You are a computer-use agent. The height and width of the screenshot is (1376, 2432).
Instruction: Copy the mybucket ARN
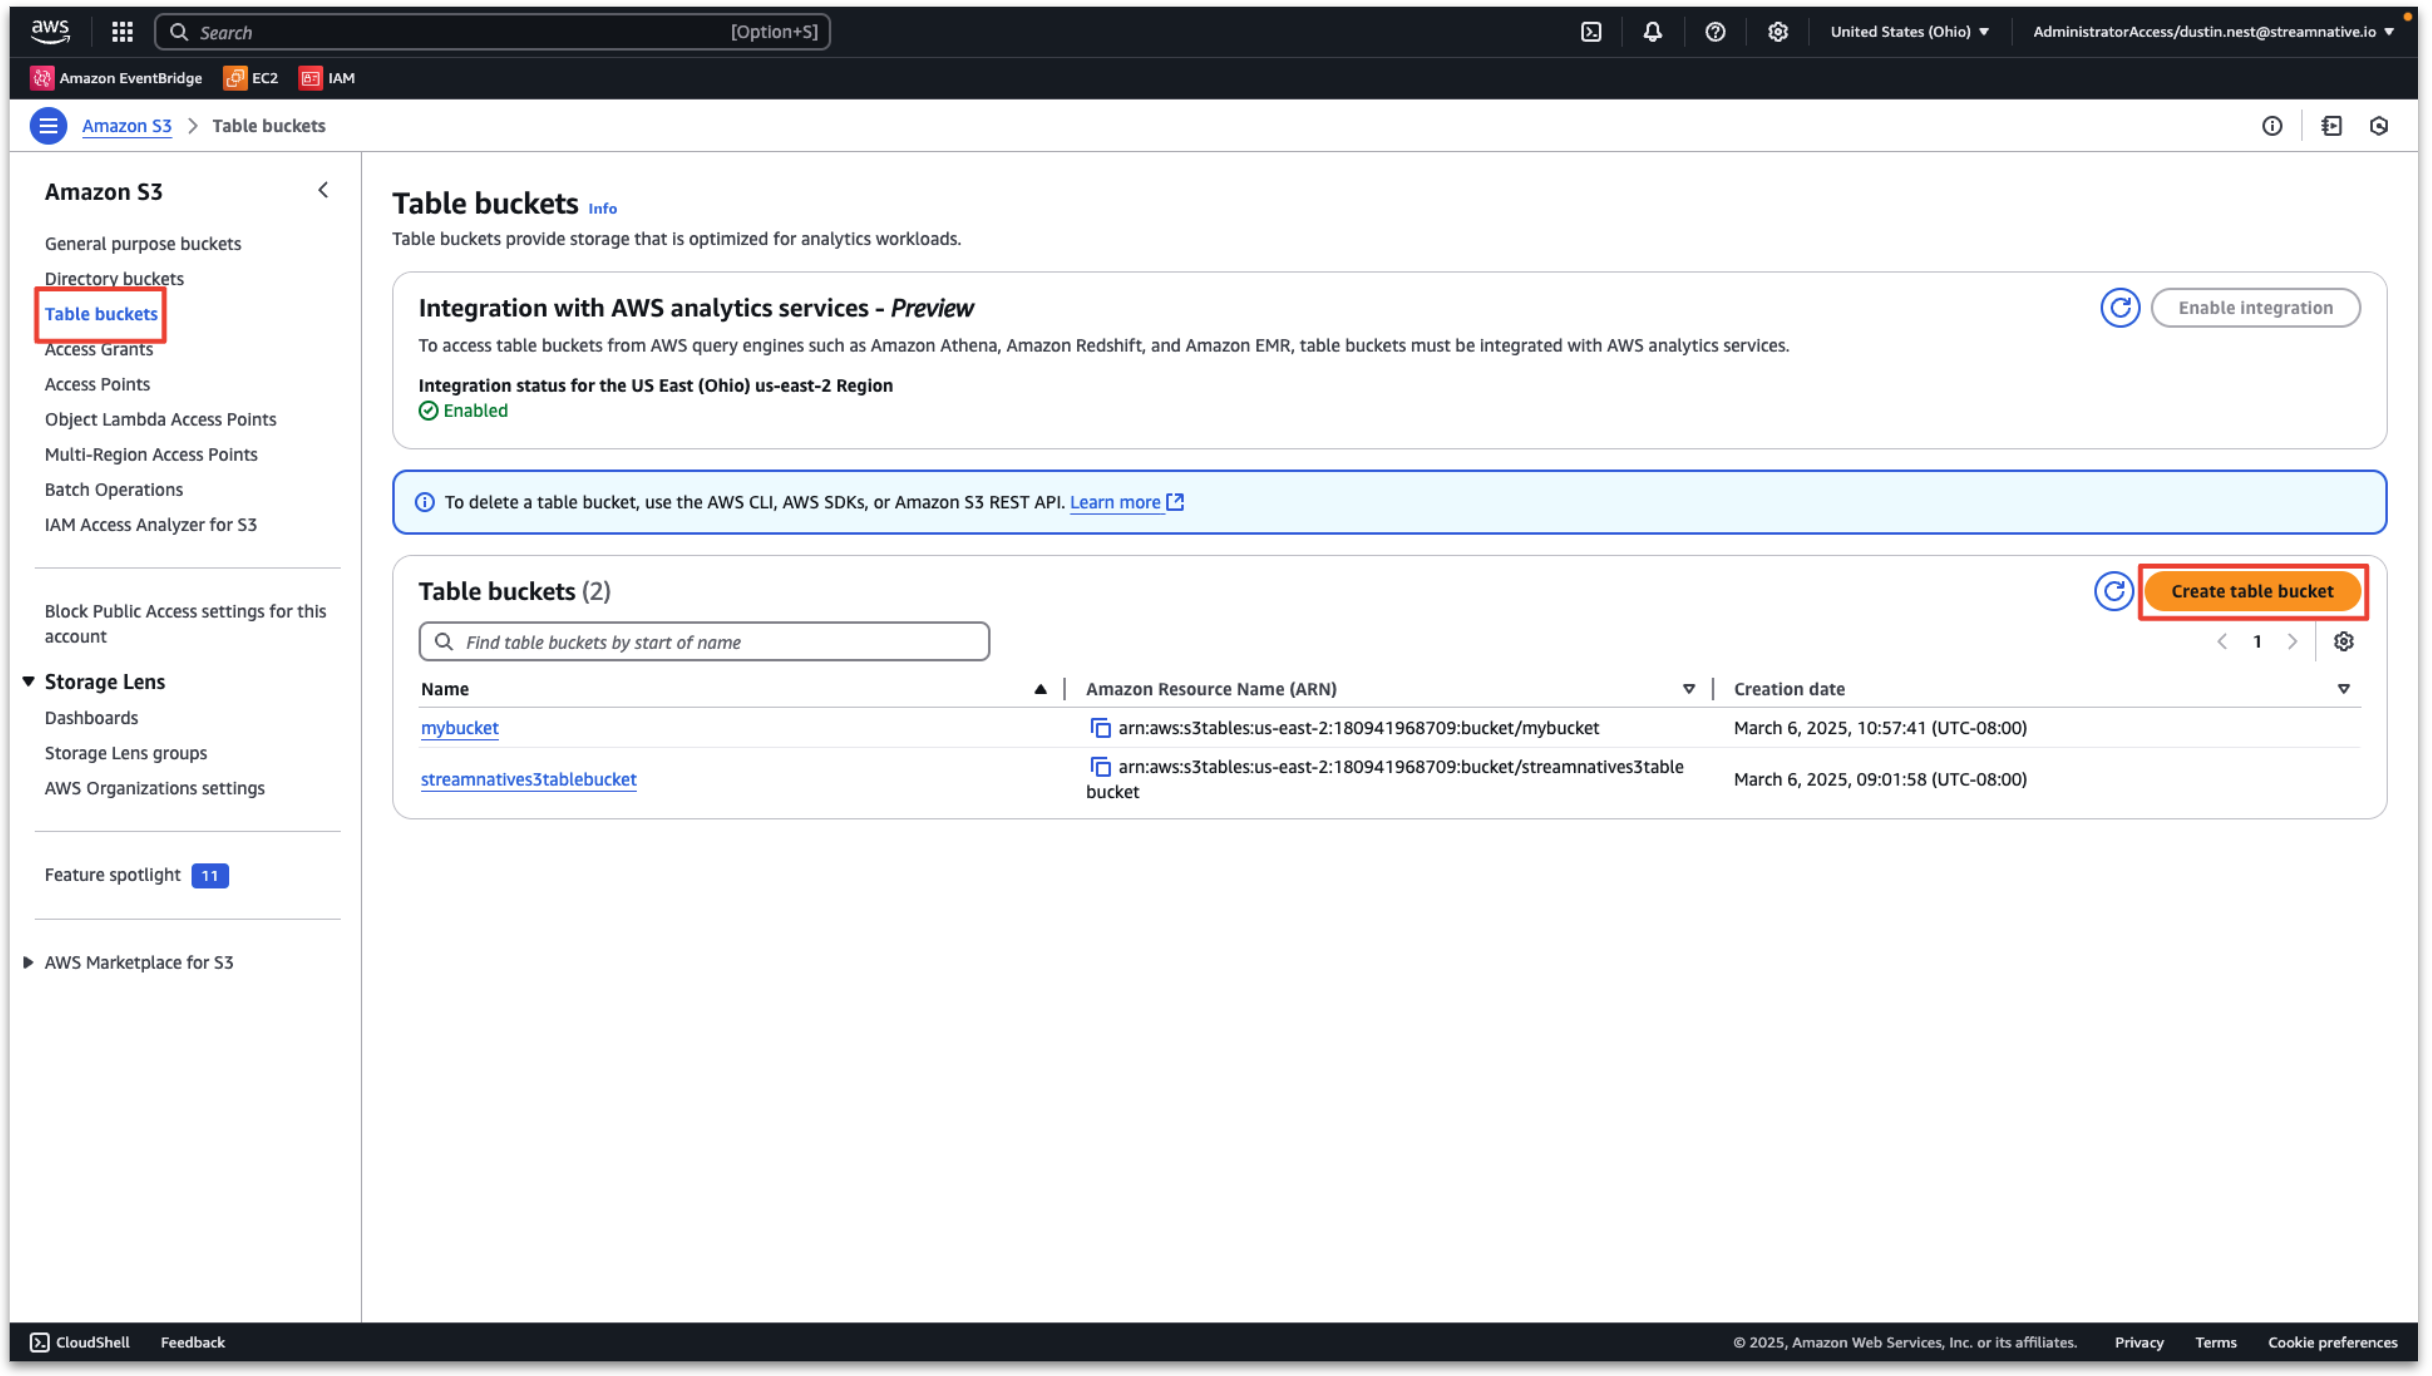[1100, 728]
